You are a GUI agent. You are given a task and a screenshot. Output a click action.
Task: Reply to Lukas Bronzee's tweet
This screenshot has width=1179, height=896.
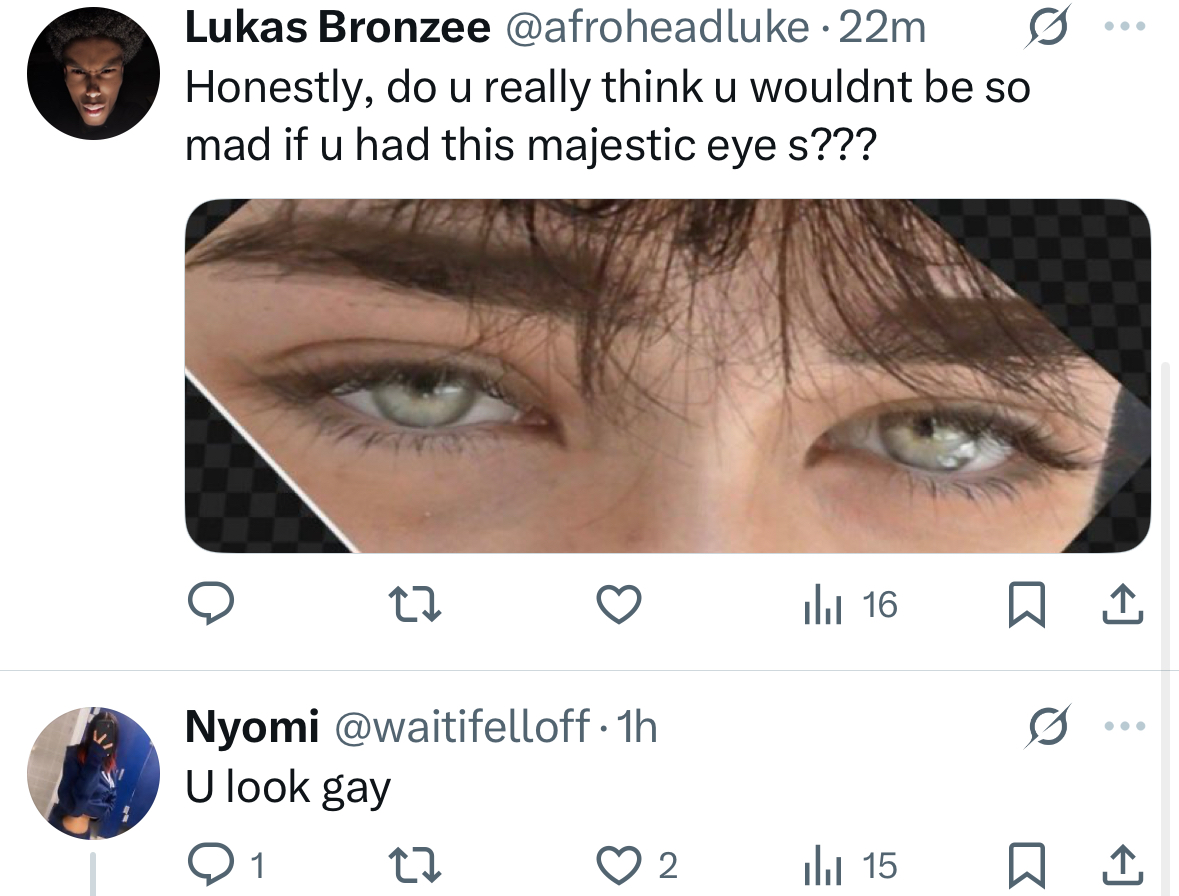(x=210, y=604)
